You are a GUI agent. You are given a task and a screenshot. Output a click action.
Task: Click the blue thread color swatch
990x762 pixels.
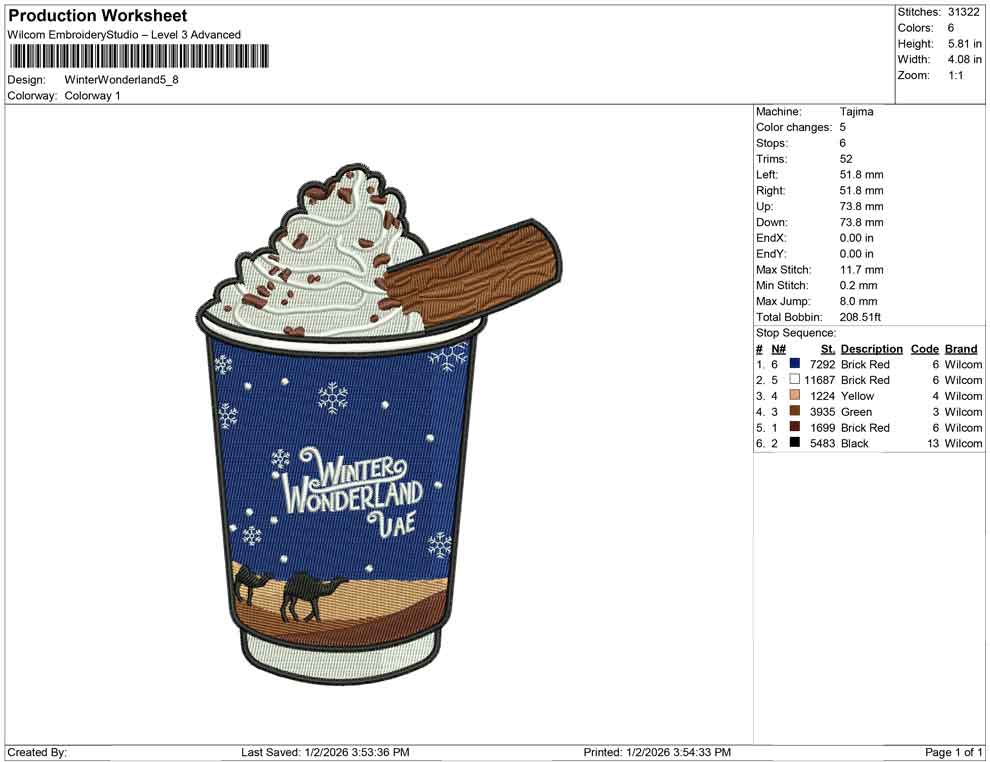(x=794, y=364)
